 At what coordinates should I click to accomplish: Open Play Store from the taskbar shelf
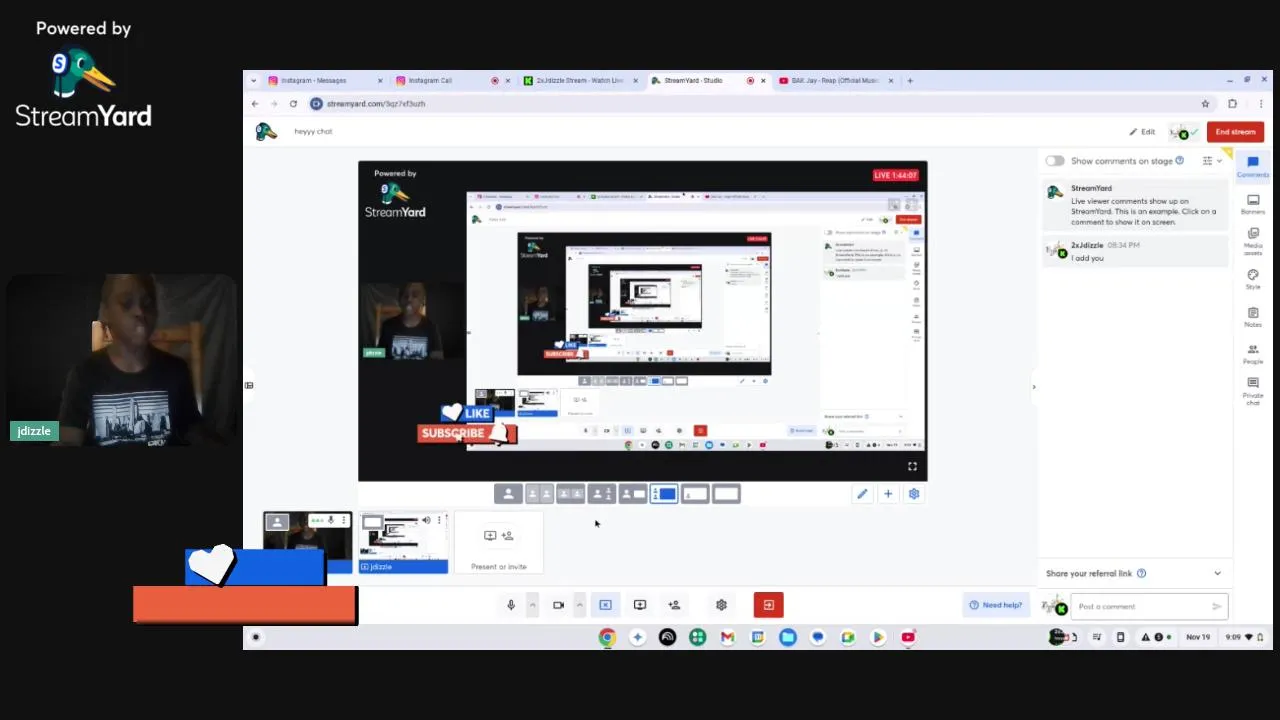878,638
